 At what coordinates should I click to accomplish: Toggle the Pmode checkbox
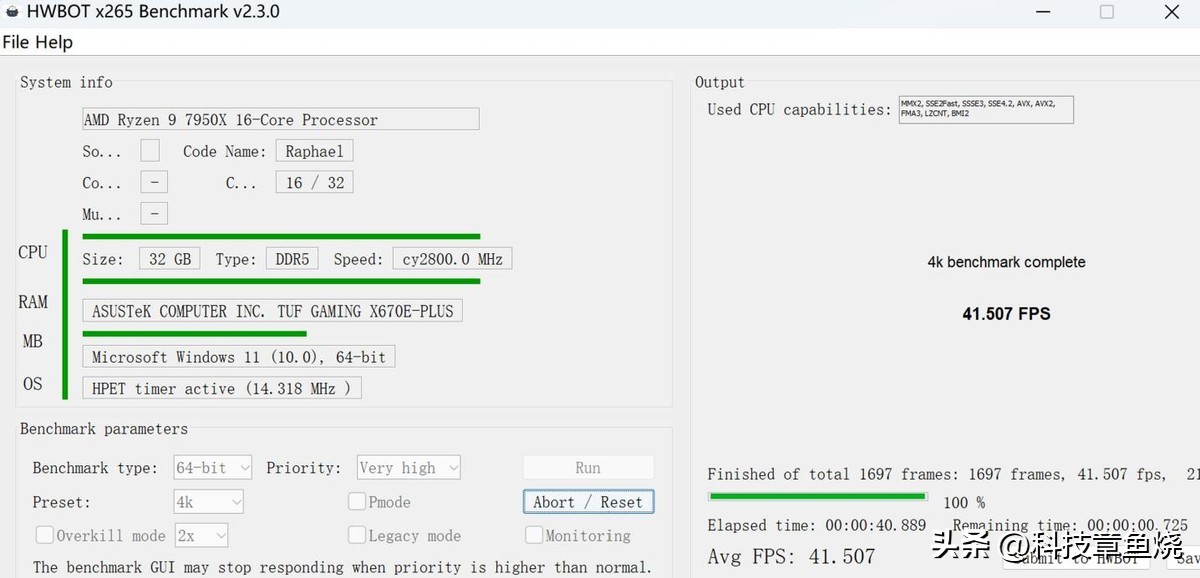coord(357,501)
